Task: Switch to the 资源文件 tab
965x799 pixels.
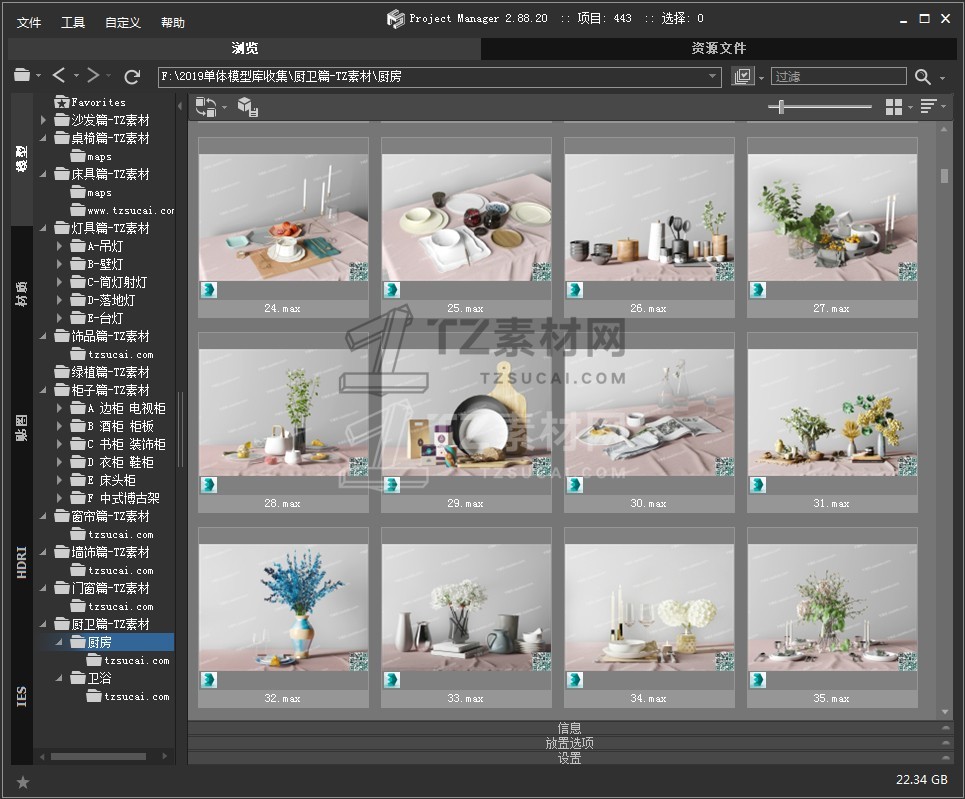Action: (718, 48)
